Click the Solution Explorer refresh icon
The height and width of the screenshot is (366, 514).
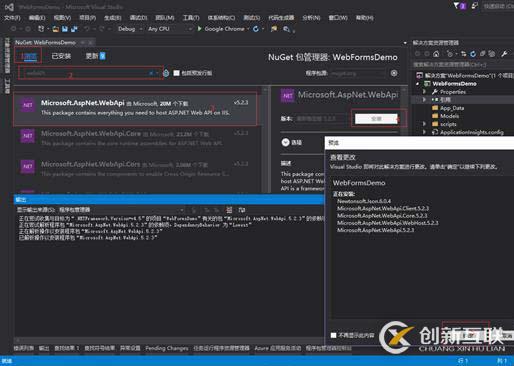[x=473, y=54]
